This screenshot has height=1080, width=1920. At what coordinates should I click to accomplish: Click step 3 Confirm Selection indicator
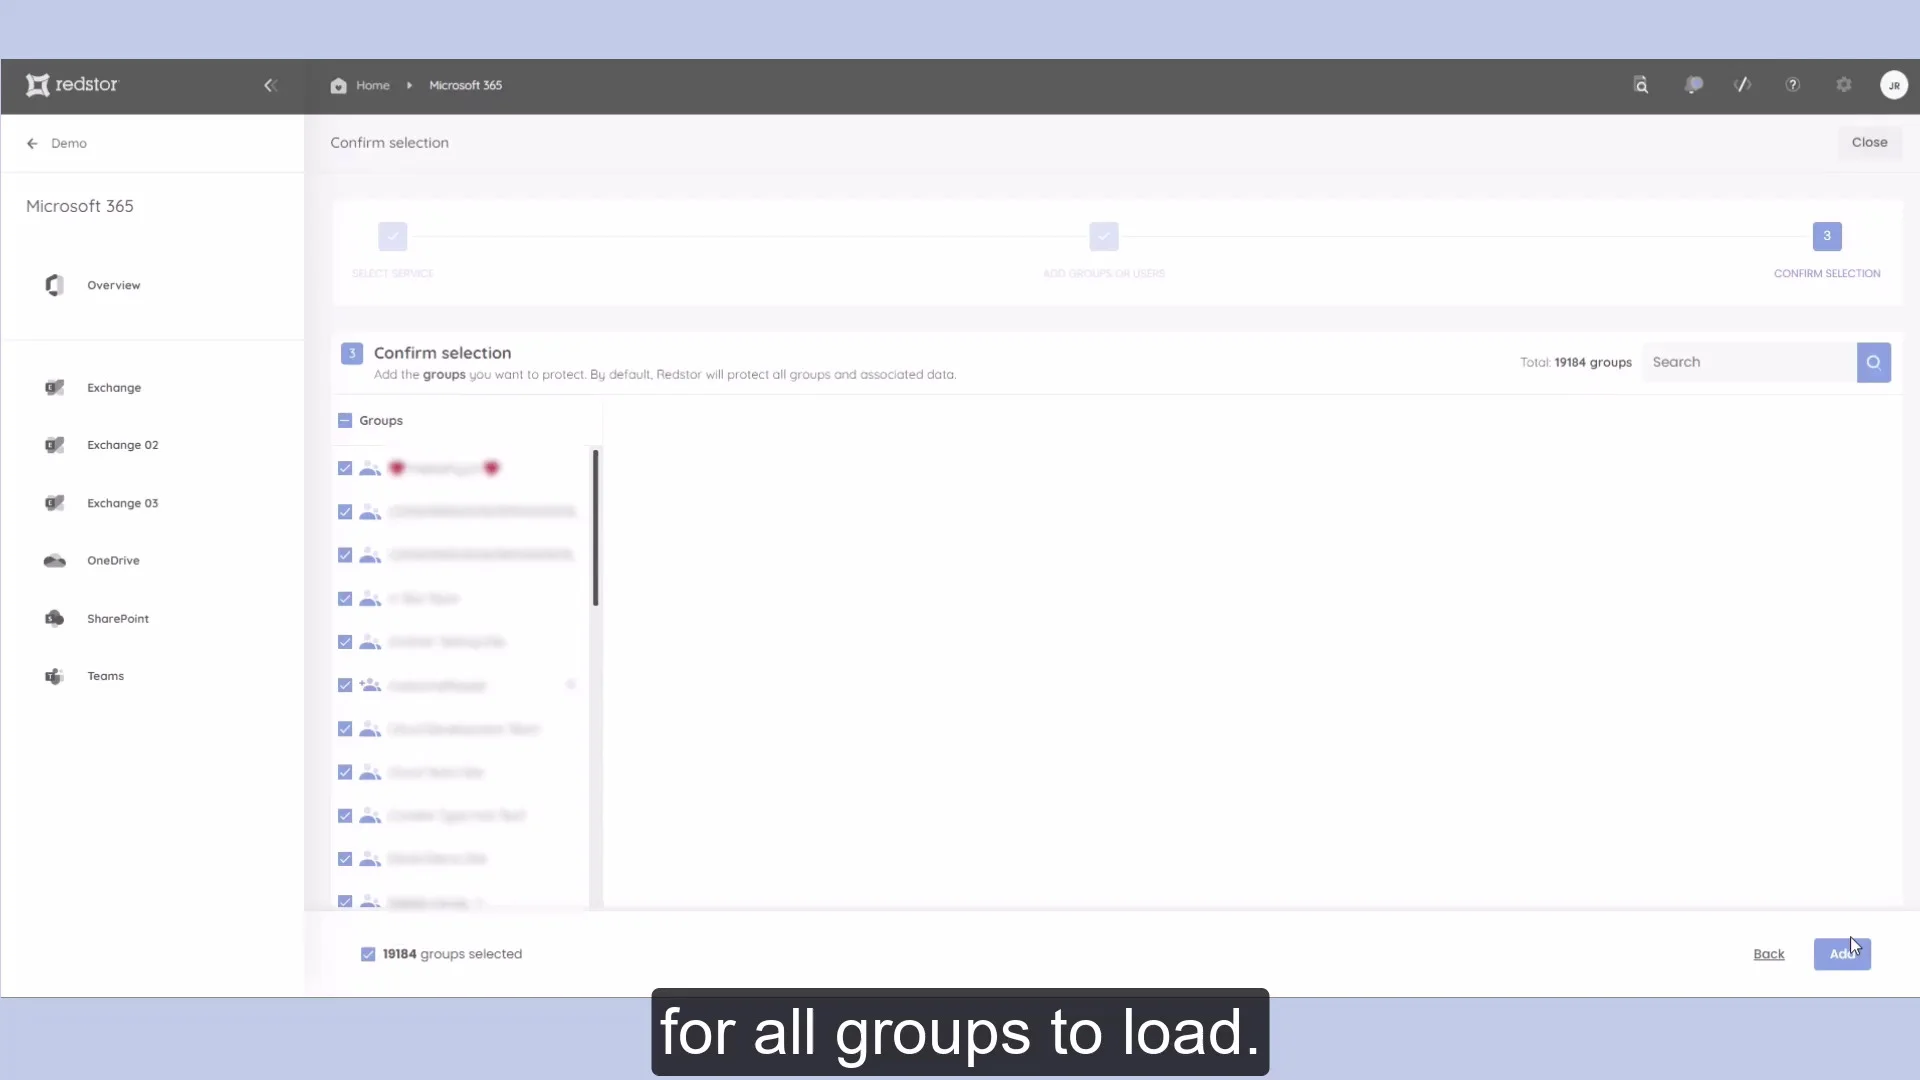point(1827,237)
